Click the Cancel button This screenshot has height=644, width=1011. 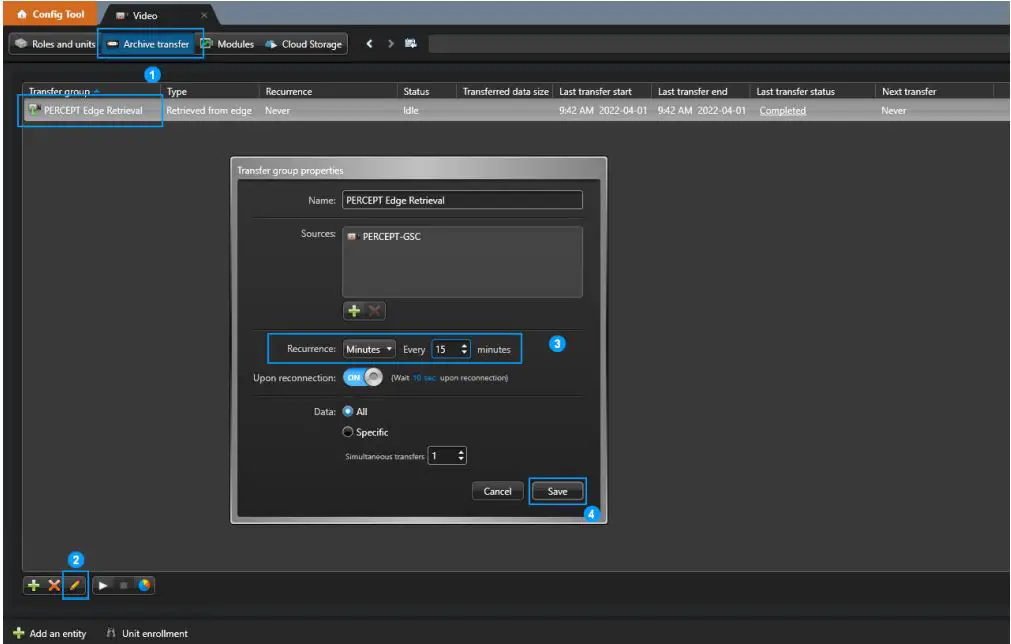coord(497,491)
